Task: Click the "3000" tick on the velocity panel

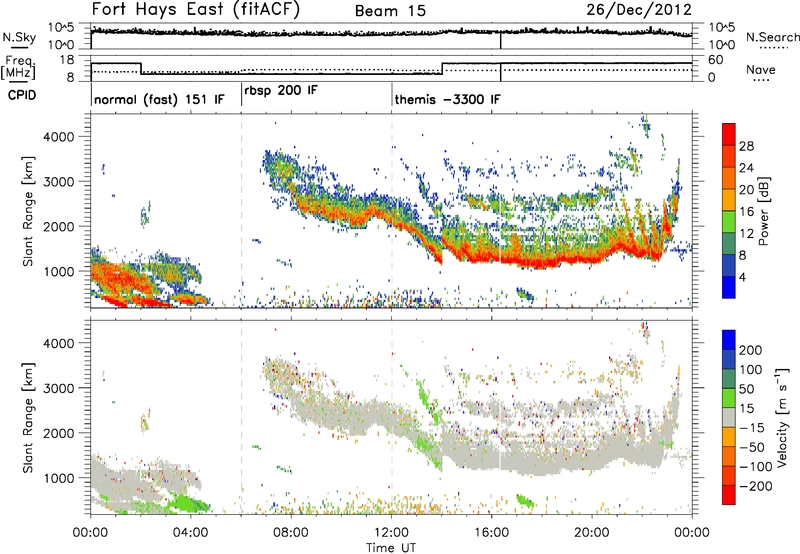Action: (x=58, y=388)
